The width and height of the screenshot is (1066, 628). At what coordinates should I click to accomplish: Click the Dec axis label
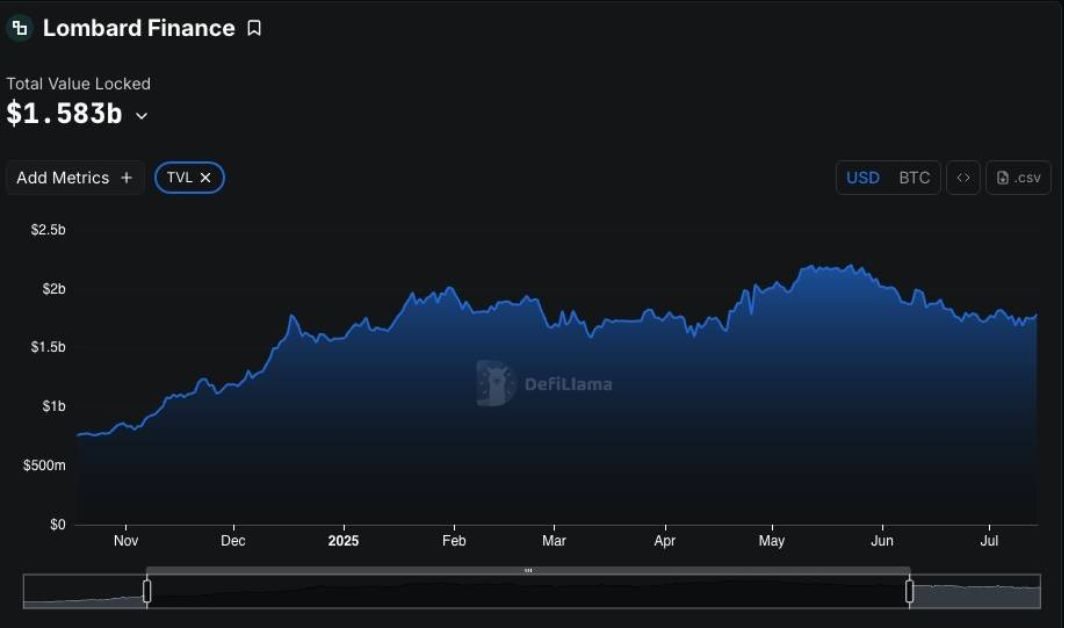[233, 541]
